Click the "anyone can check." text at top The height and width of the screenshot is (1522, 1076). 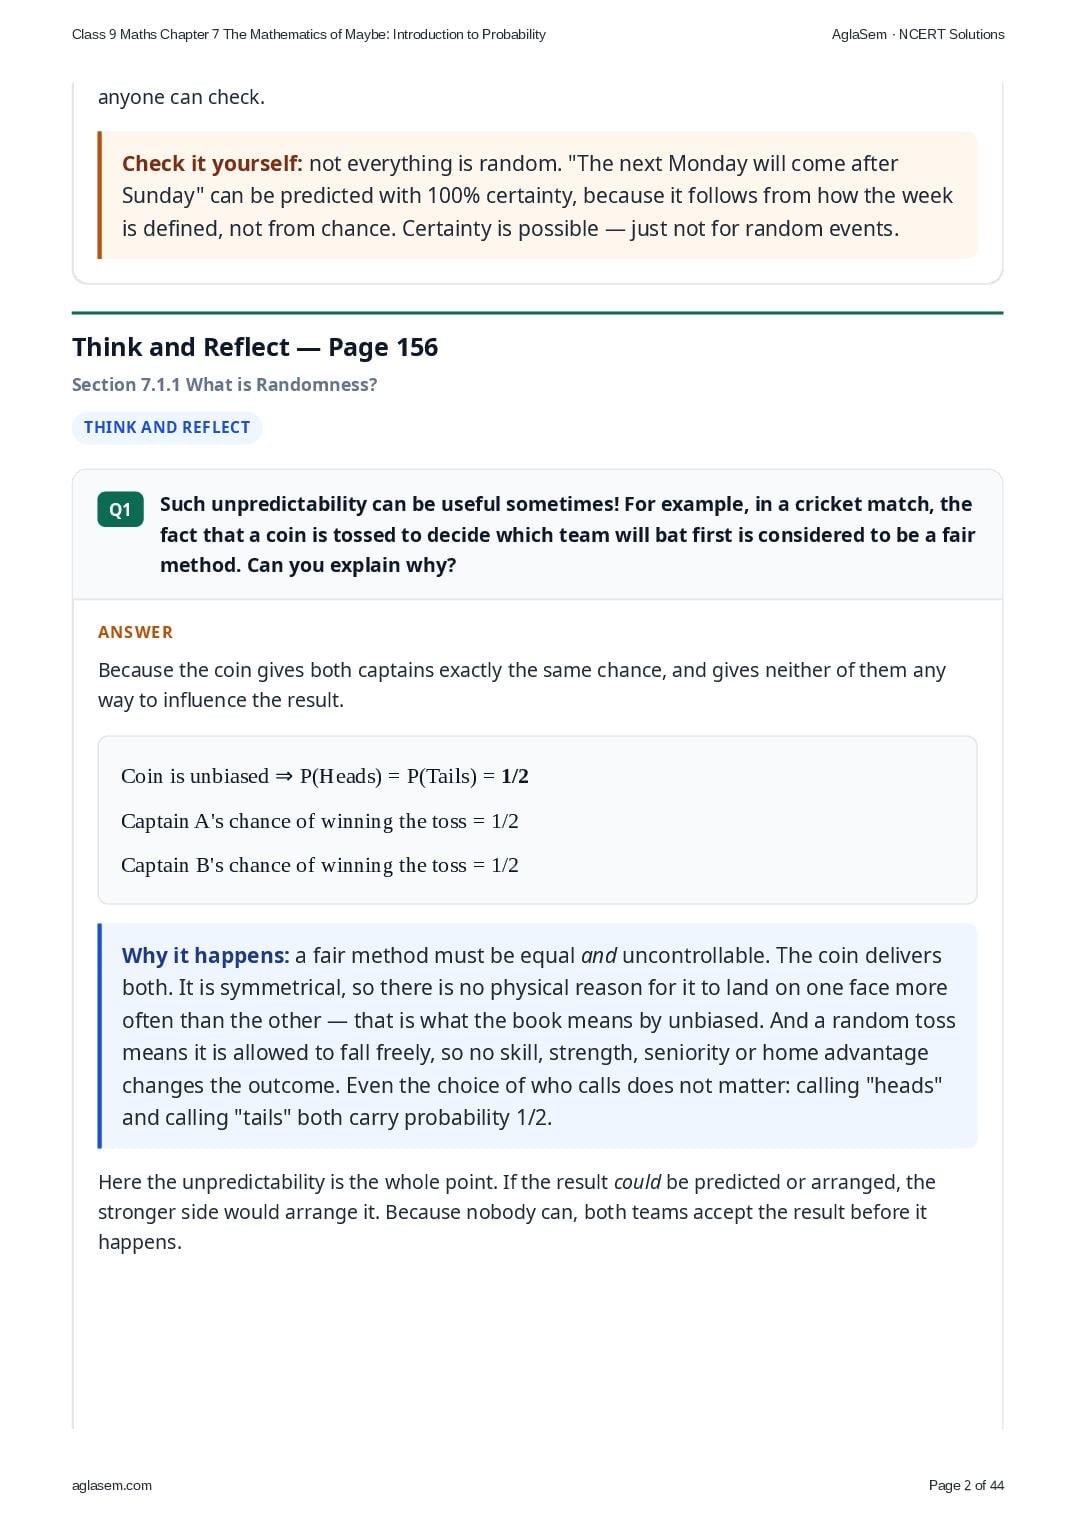(x=181, y=97)
